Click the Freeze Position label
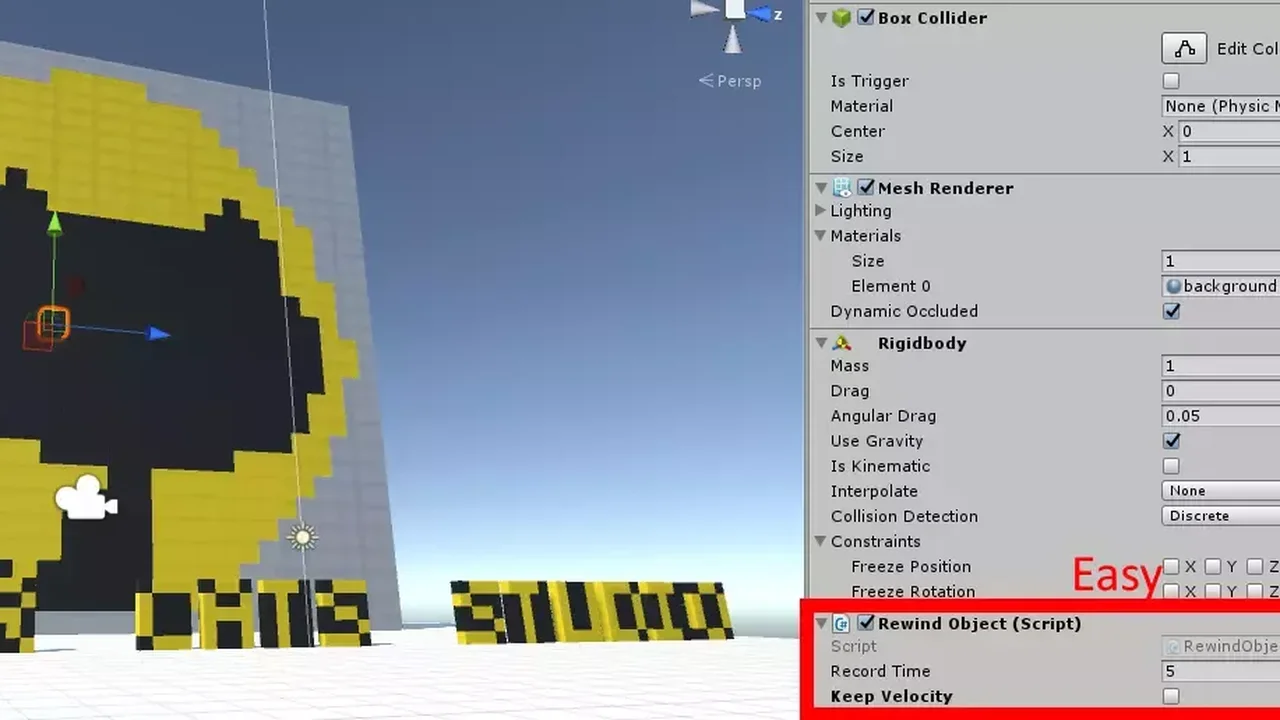 point(911,567)
